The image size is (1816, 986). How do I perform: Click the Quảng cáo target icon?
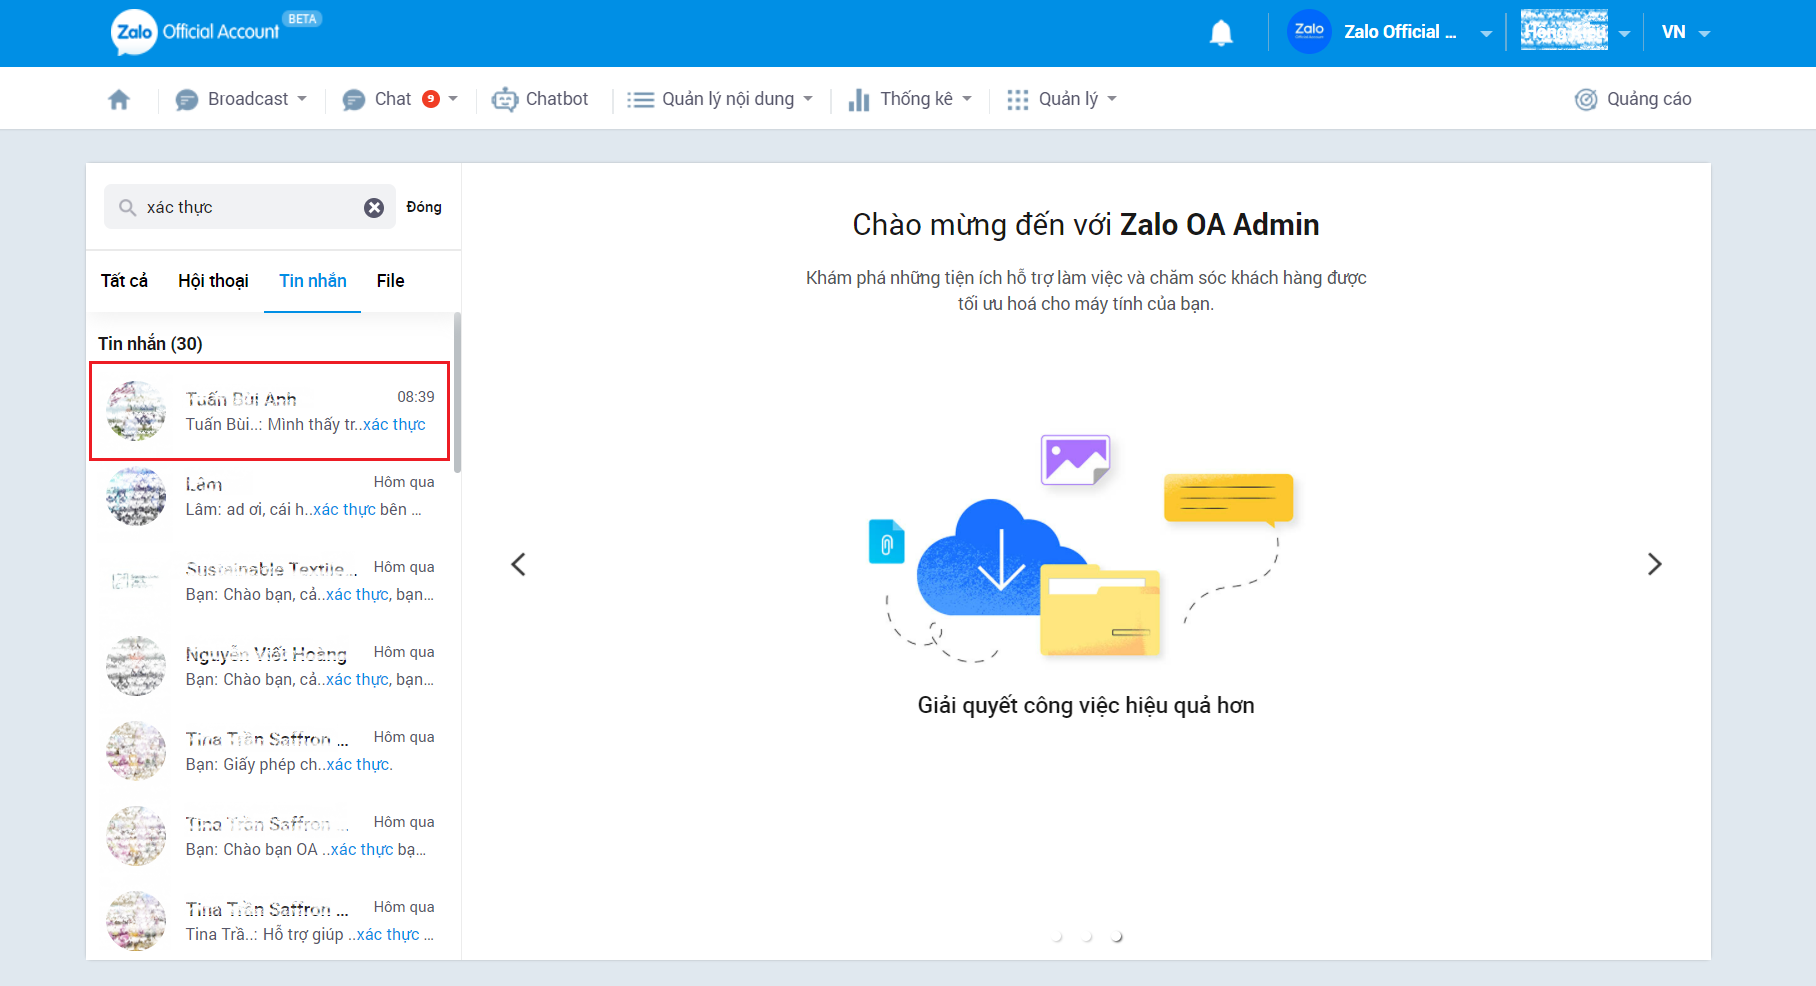pos(1586,100)
